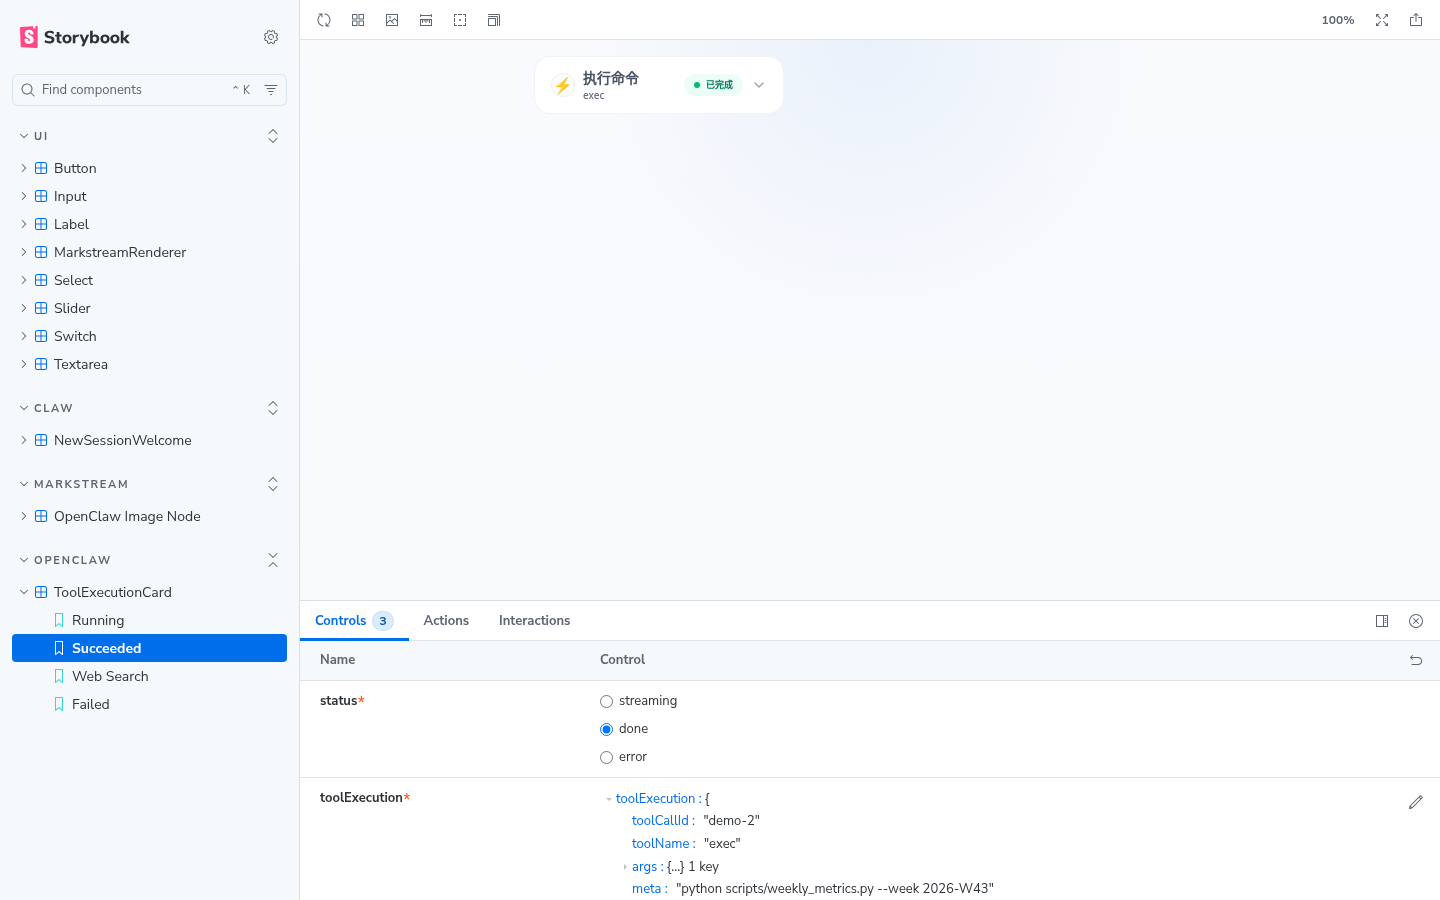Open the viewport size toolbar icon
Viewport: 1440px width, 900px height.
[x=494, y=20]
